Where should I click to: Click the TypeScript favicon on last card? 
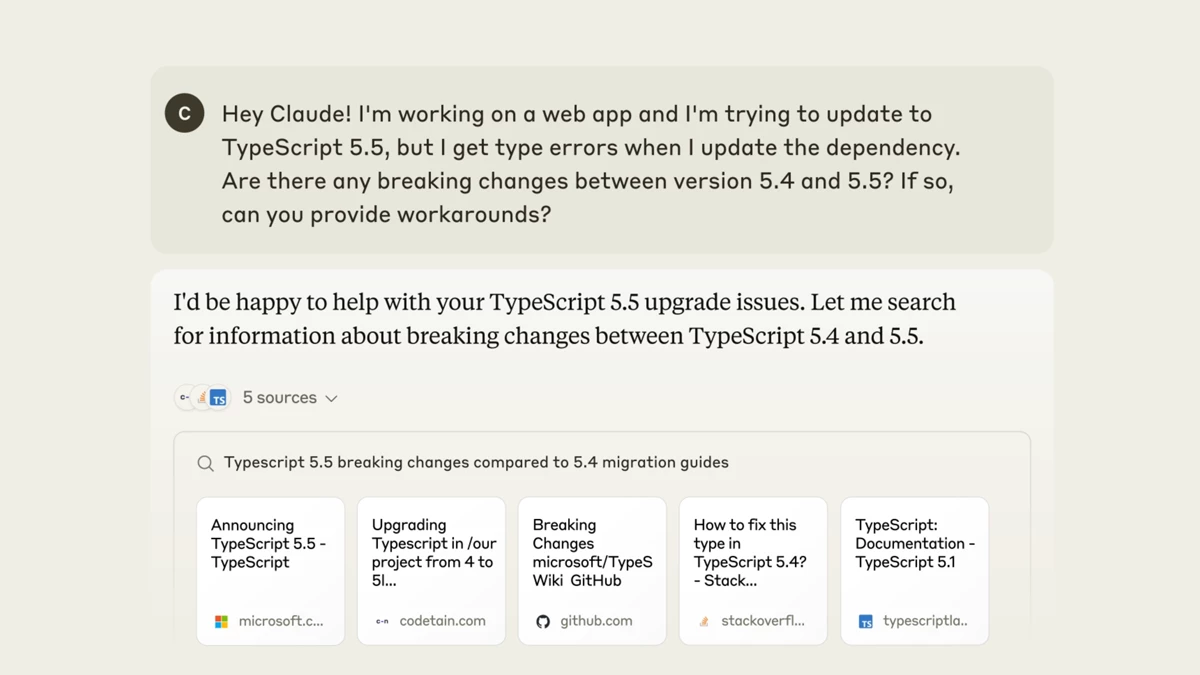866,621
